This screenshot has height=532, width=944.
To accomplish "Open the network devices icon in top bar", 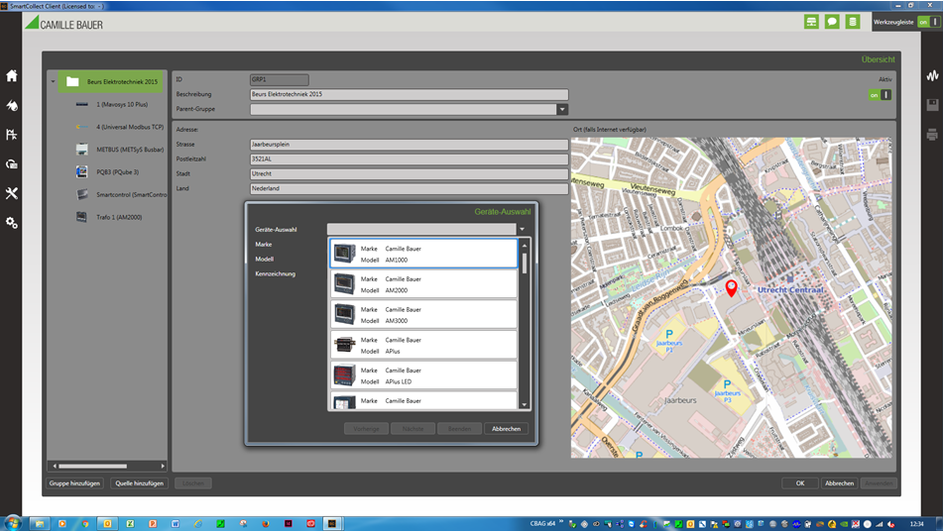I will coord(812,22).
